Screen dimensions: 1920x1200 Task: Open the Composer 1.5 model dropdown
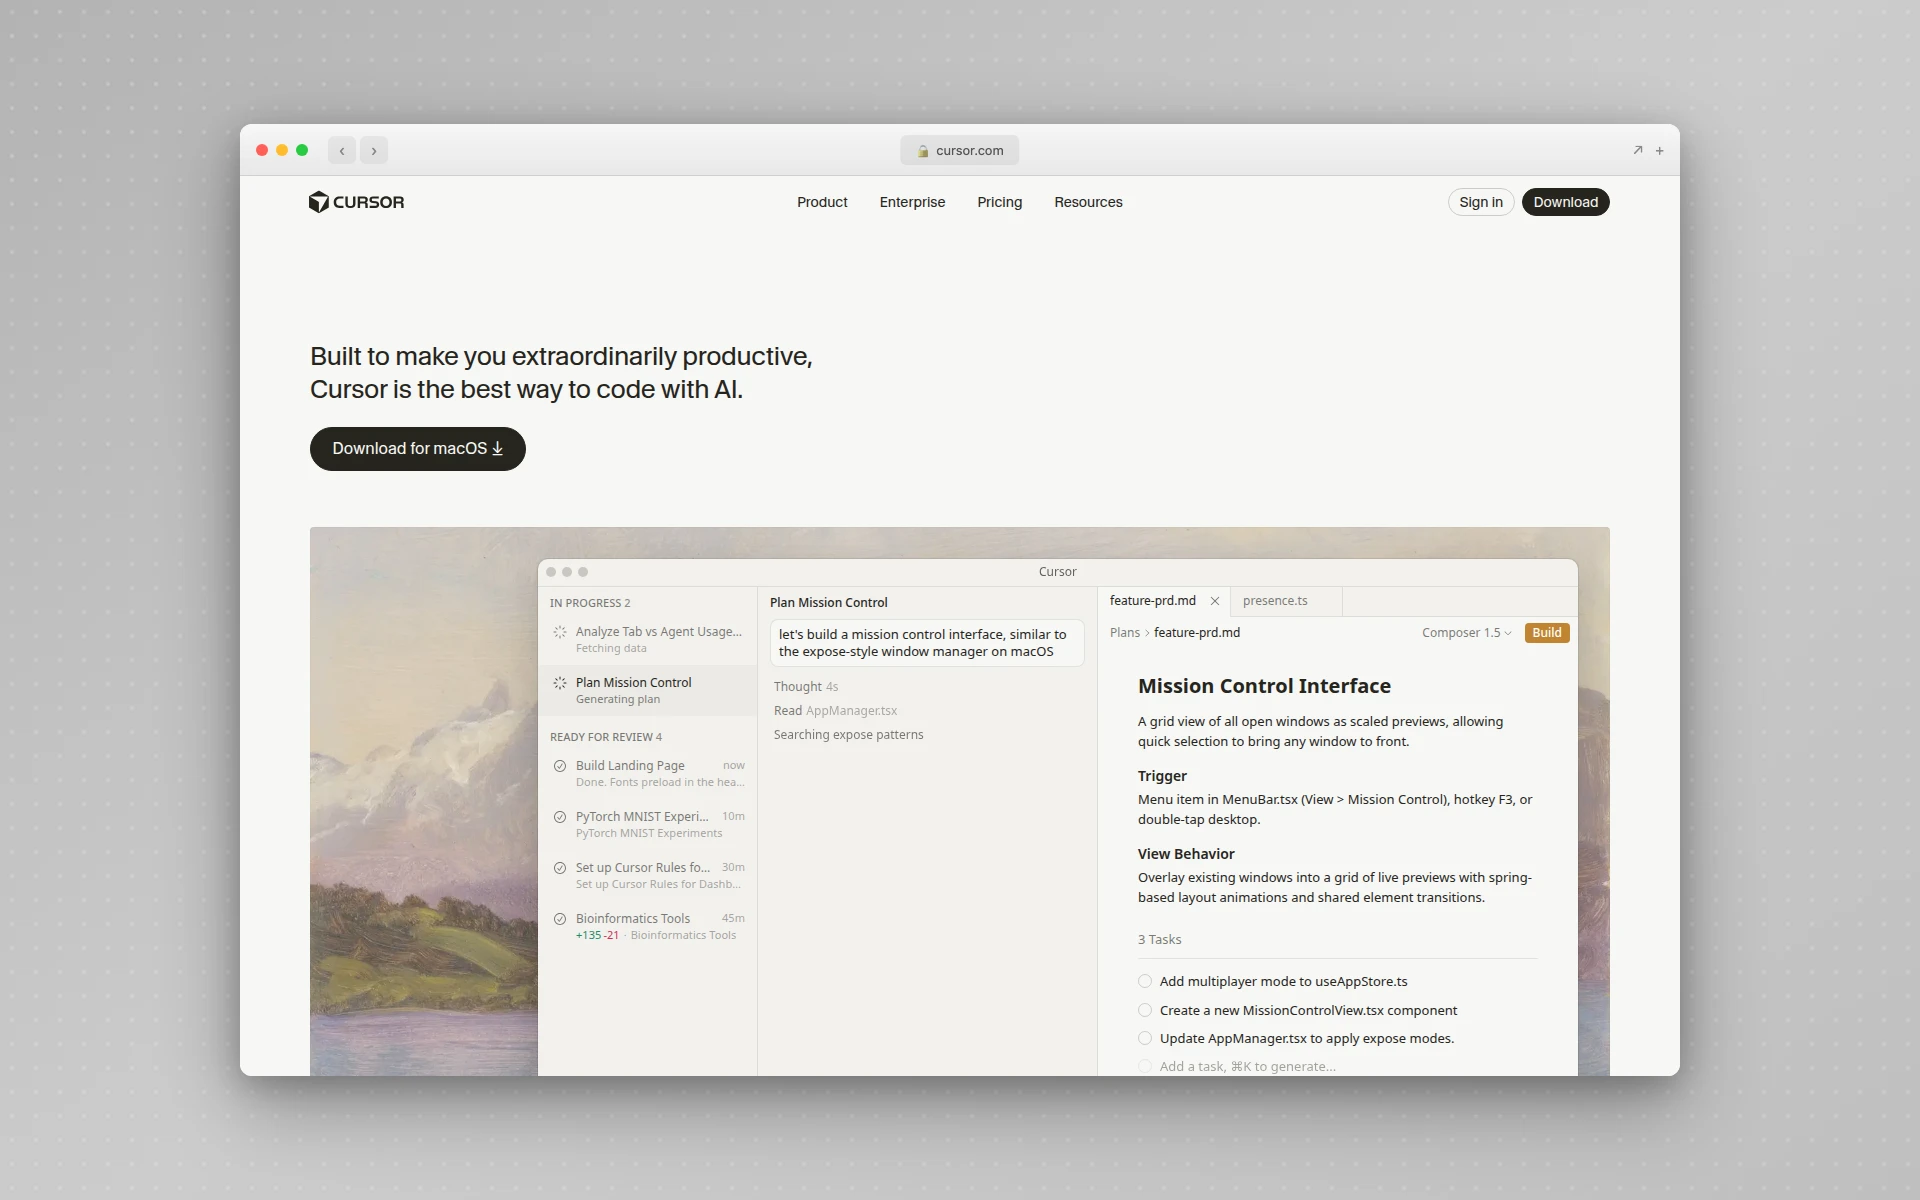pos(1465,632)
